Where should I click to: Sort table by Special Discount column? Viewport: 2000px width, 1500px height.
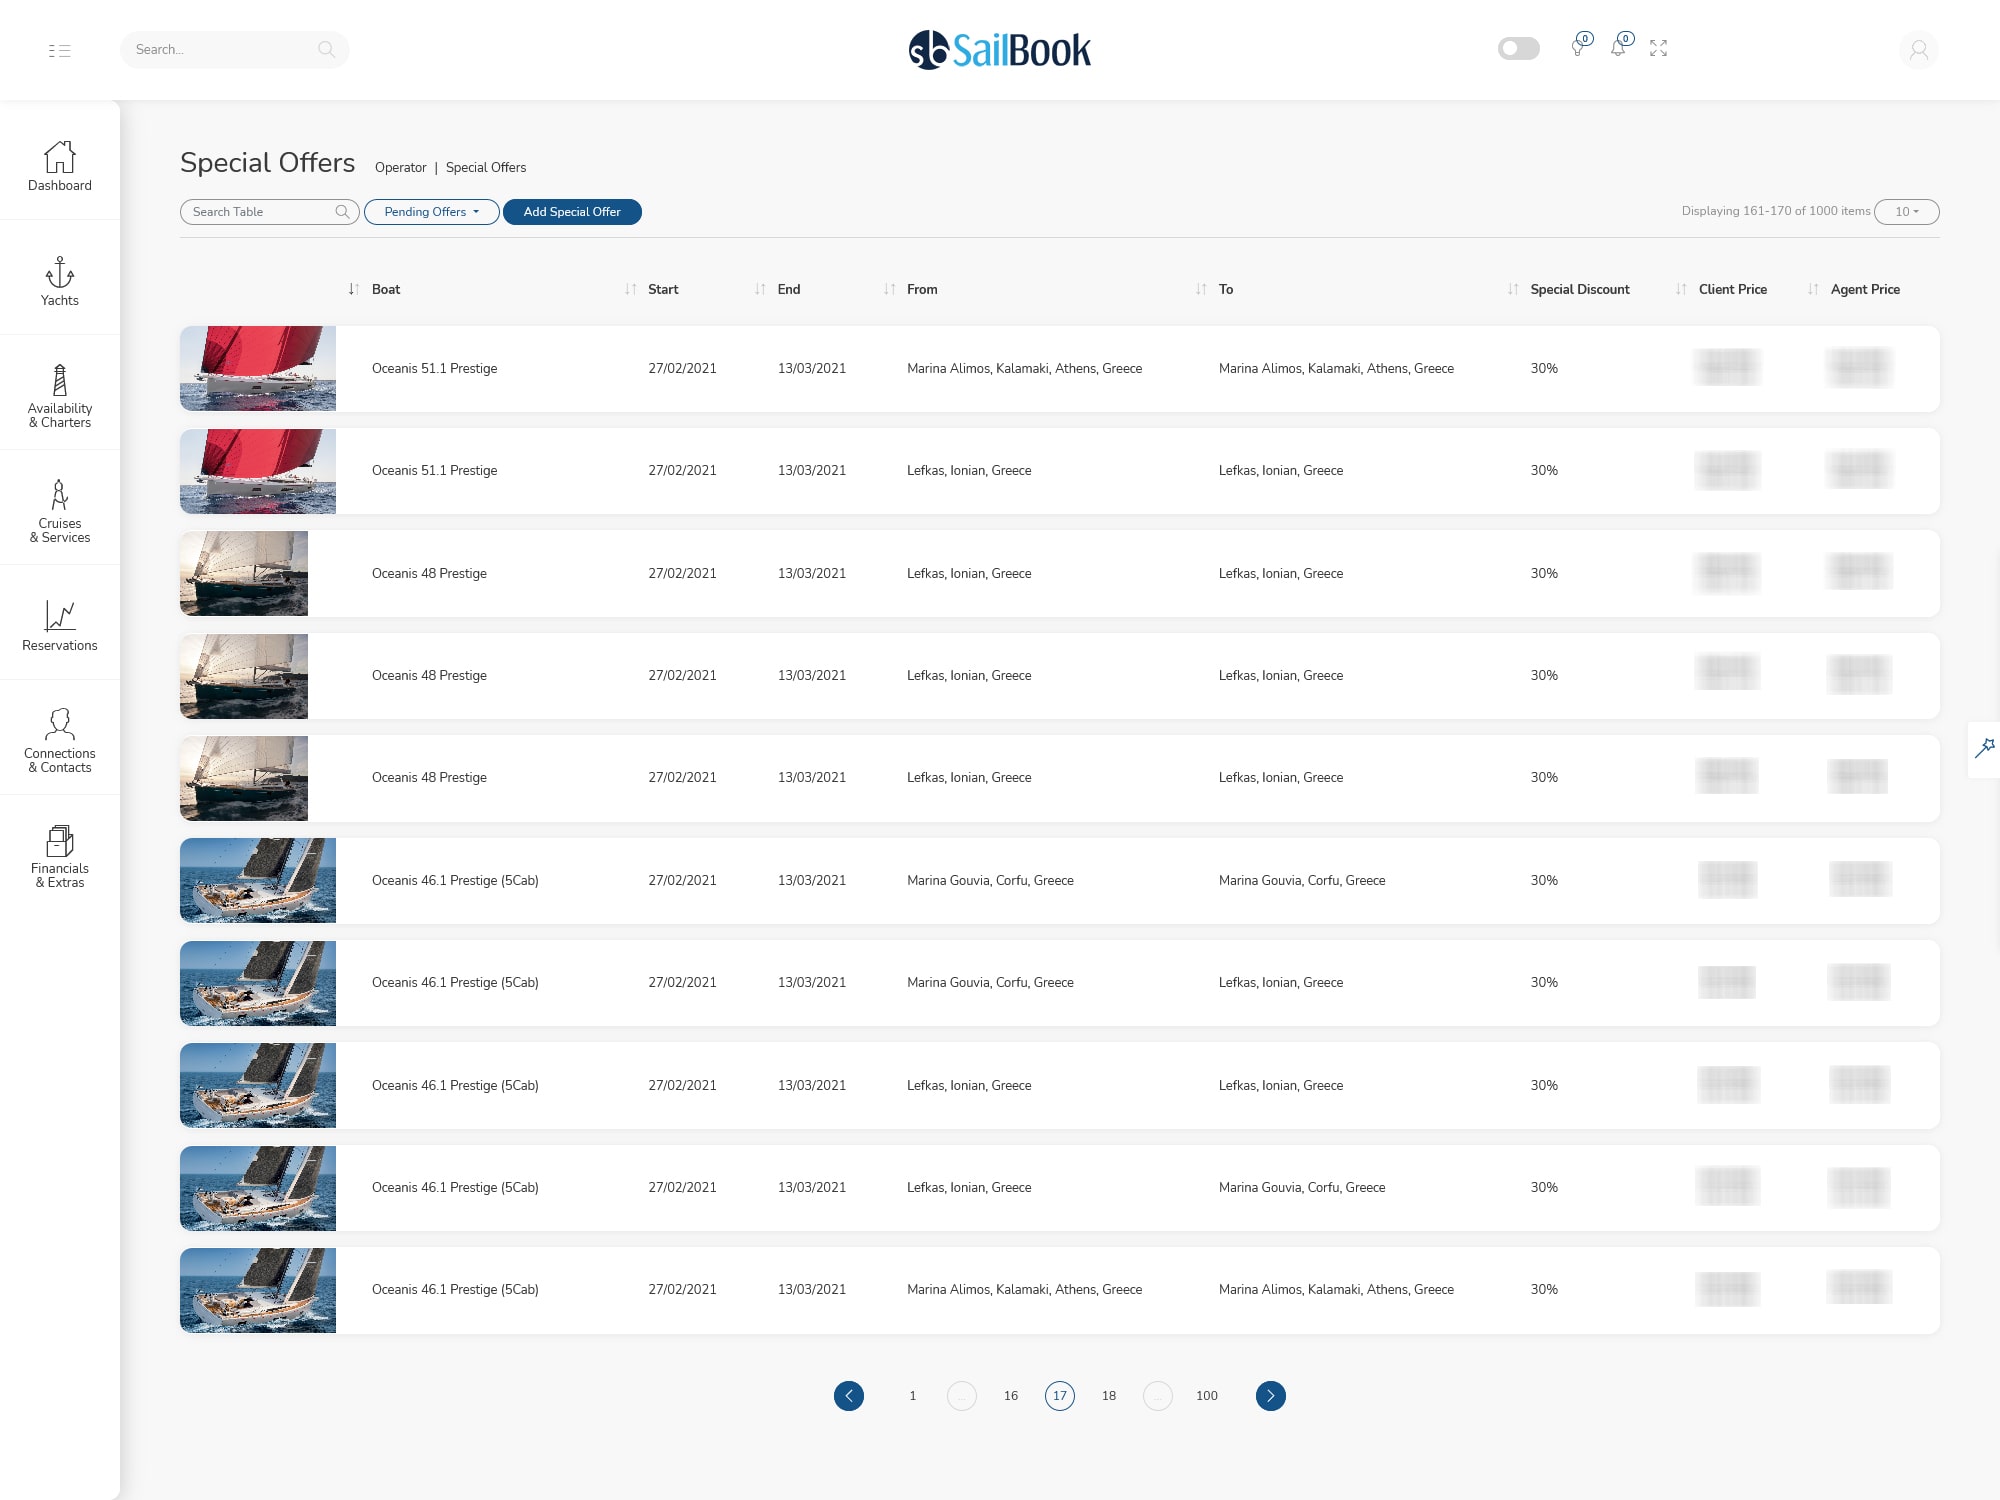(x=1579, y=289)
